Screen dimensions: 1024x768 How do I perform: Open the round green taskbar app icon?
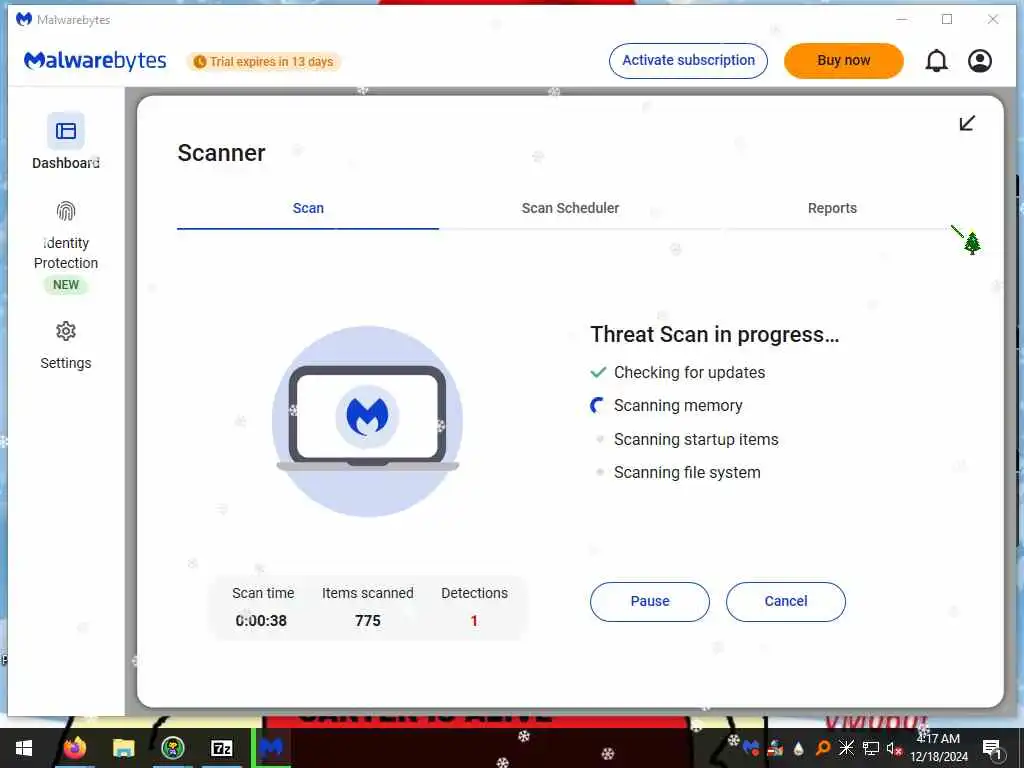pos(173,748)
